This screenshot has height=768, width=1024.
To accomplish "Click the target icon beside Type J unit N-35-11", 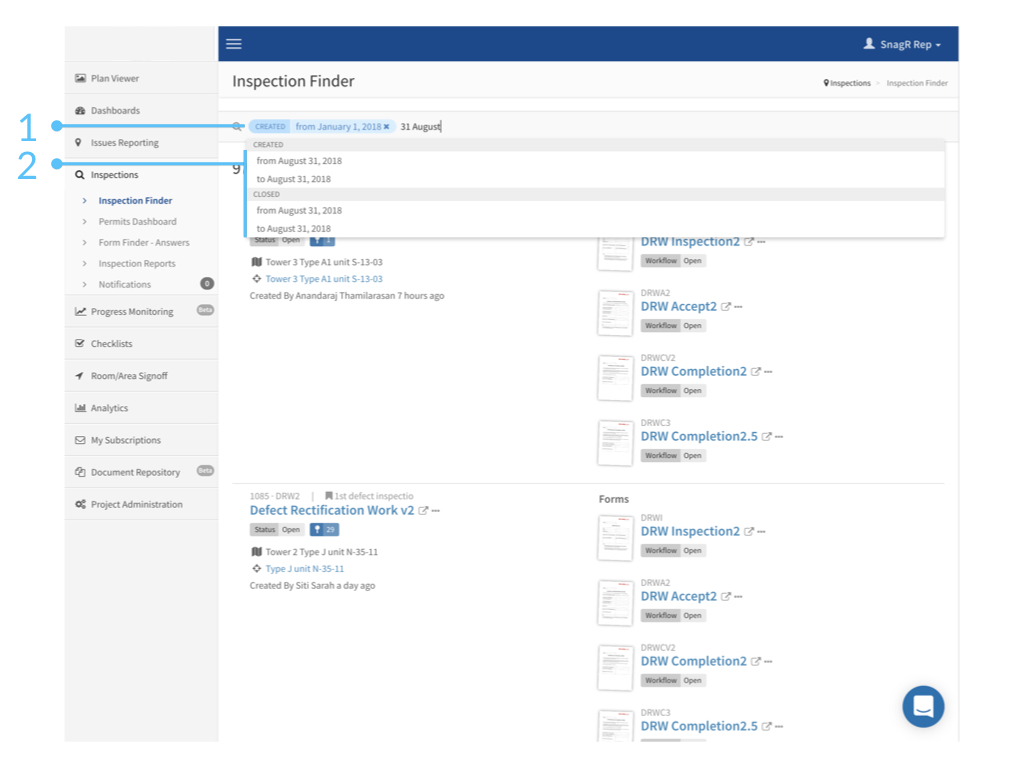I will pyautogui.click(x=257, y=569).
